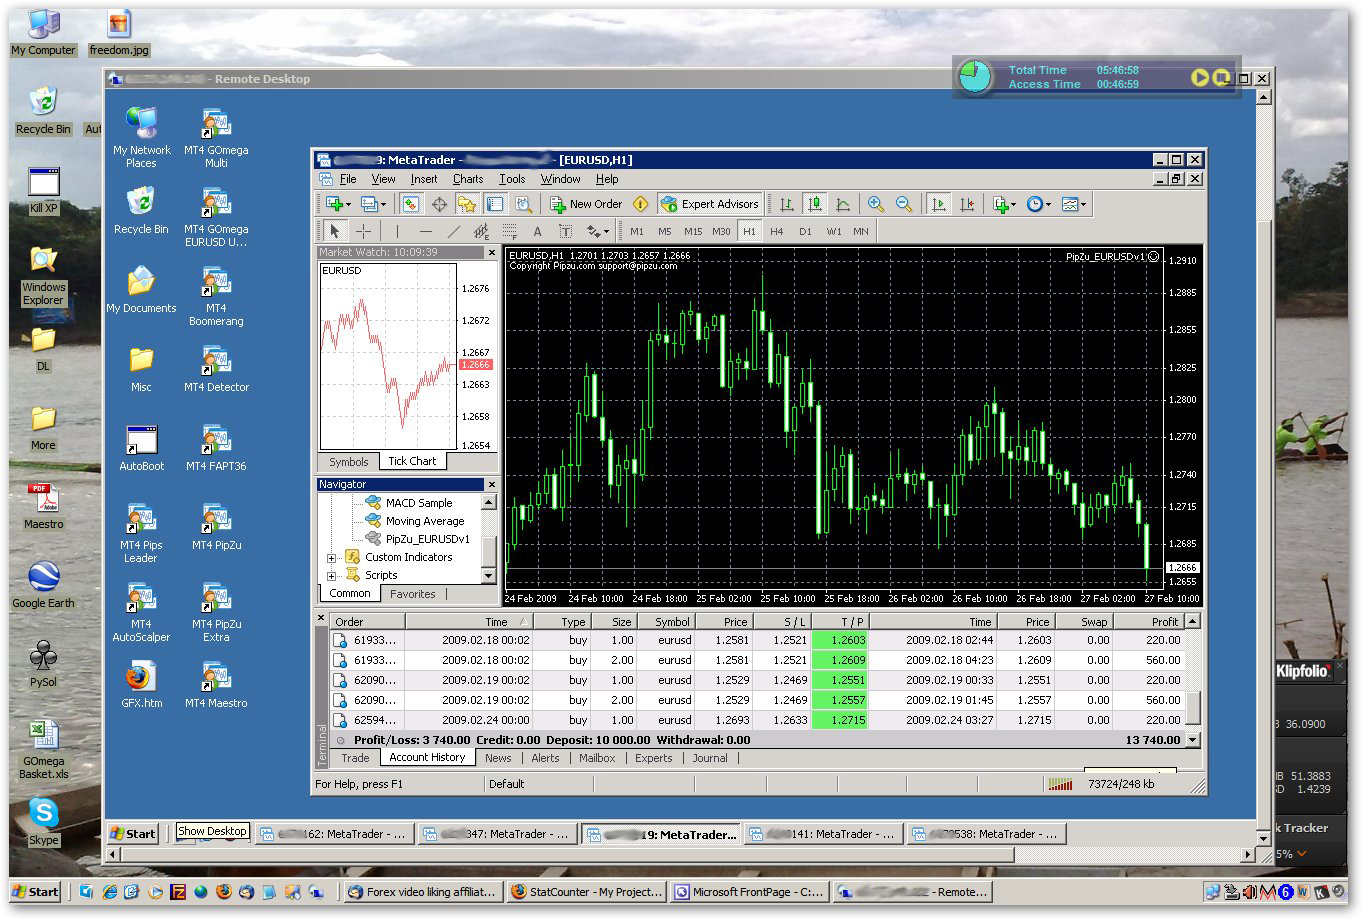Select the Equidistant Channel tool
Screen dimensions: 1362x919
click(x=481, y=231)
